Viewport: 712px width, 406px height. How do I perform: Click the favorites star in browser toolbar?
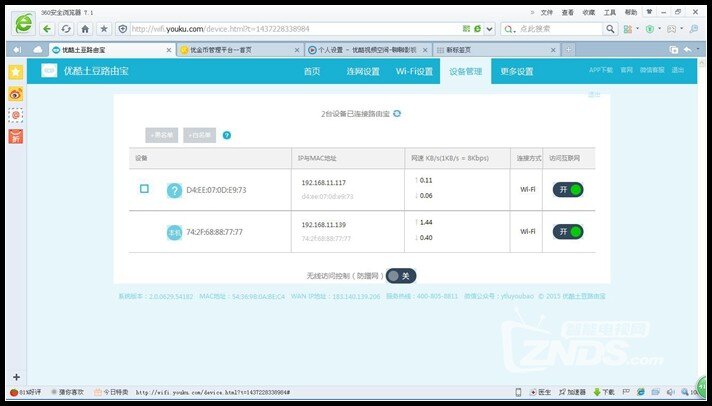pyautogui.click(x=103, y=29)
